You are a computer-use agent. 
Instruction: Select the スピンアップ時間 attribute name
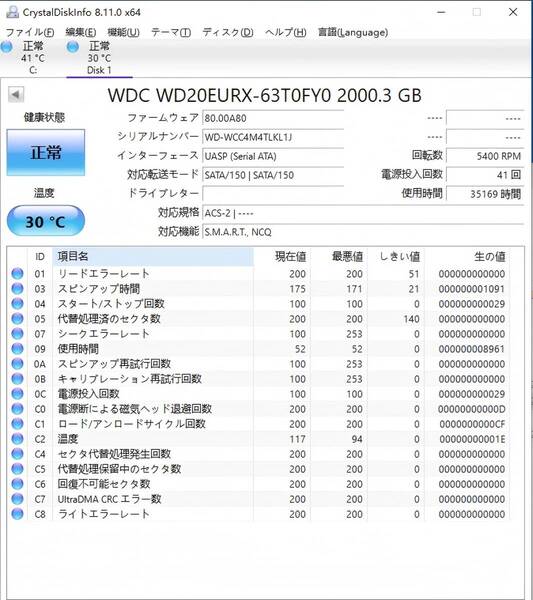tap(99, 289)
